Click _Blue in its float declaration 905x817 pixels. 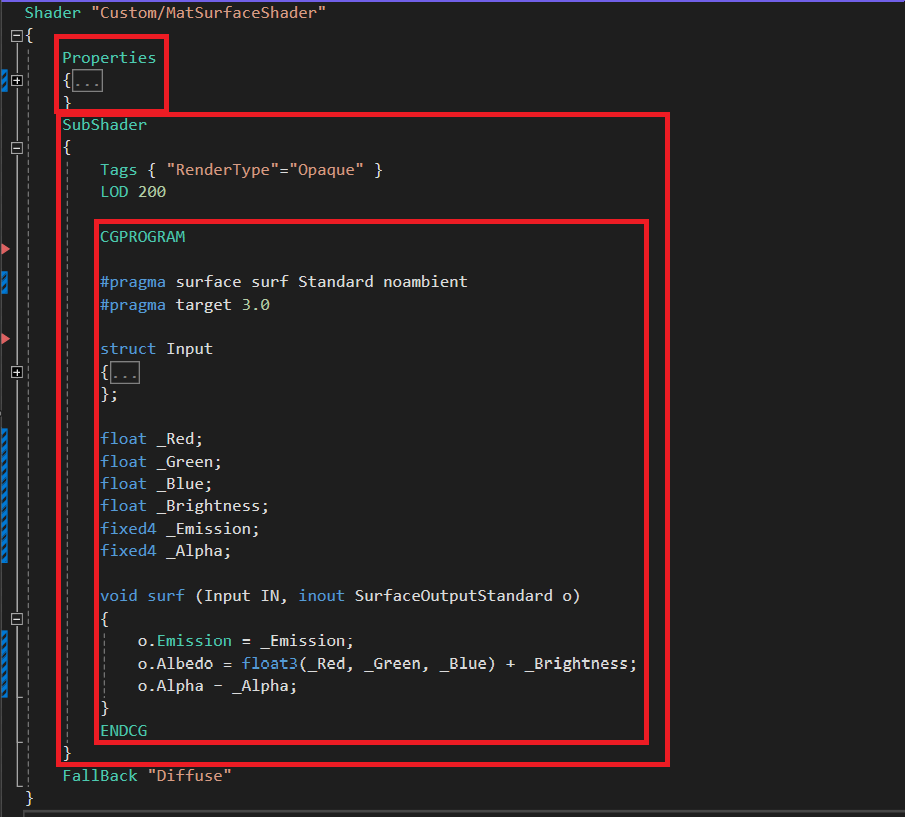180,484
